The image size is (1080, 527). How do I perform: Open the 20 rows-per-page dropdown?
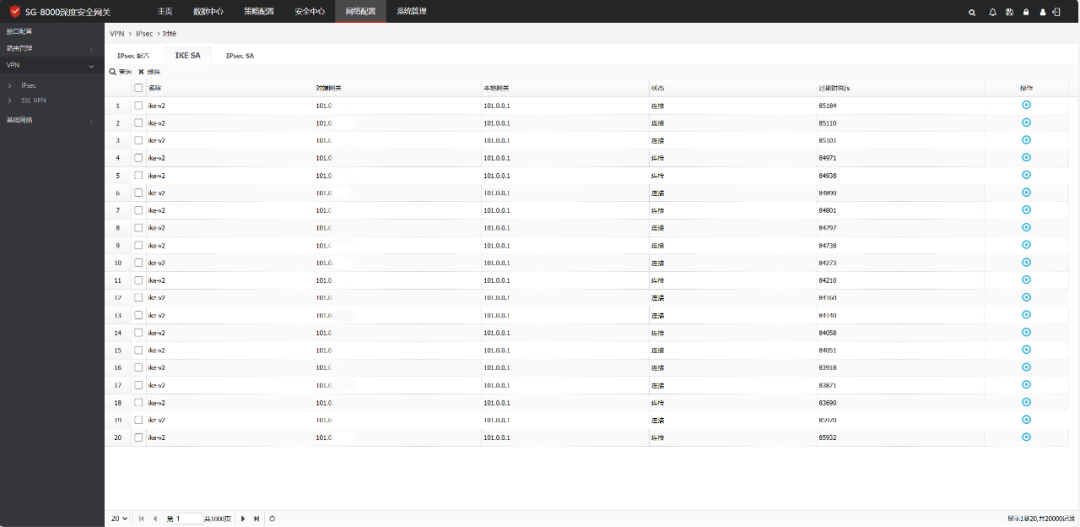point(119,518)
